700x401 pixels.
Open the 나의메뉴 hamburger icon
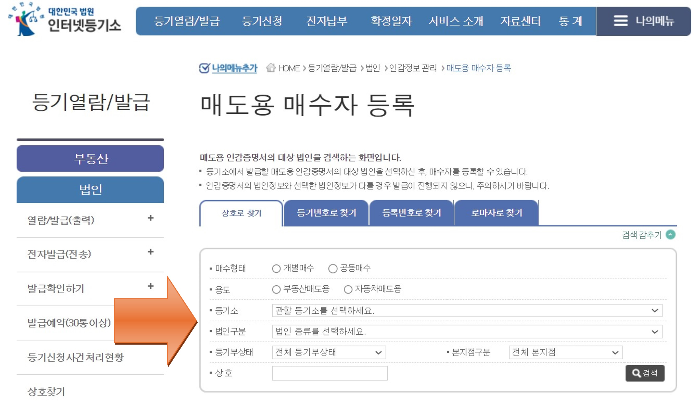click(x=620, y=21)
